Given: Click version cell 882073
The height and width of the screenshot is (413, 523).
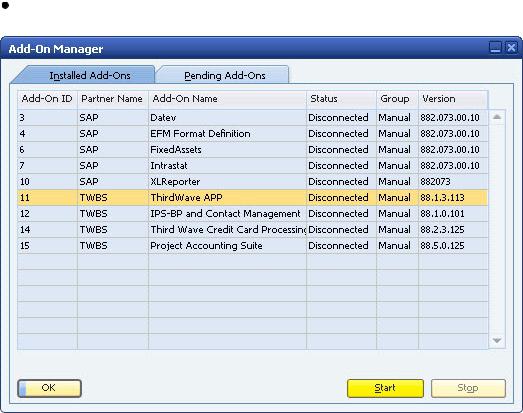Looking at the screenshot, I should (x=453, y=181).
